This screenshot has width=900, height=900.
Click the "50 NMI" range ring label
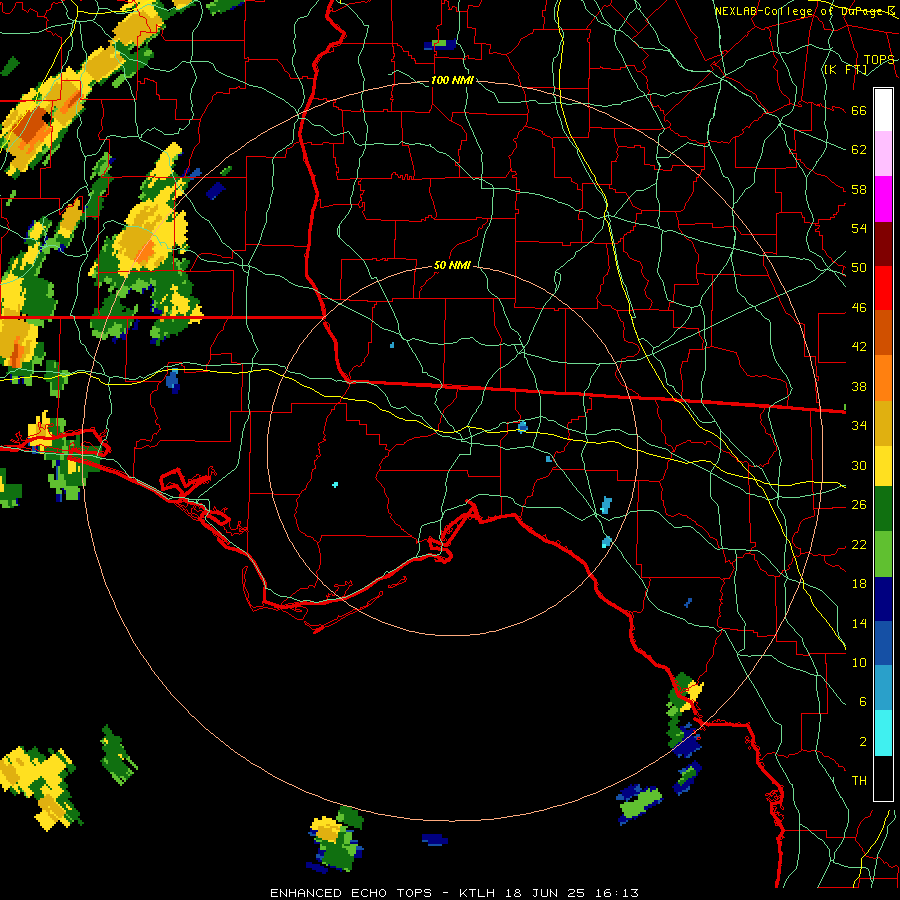click(452, 265)
